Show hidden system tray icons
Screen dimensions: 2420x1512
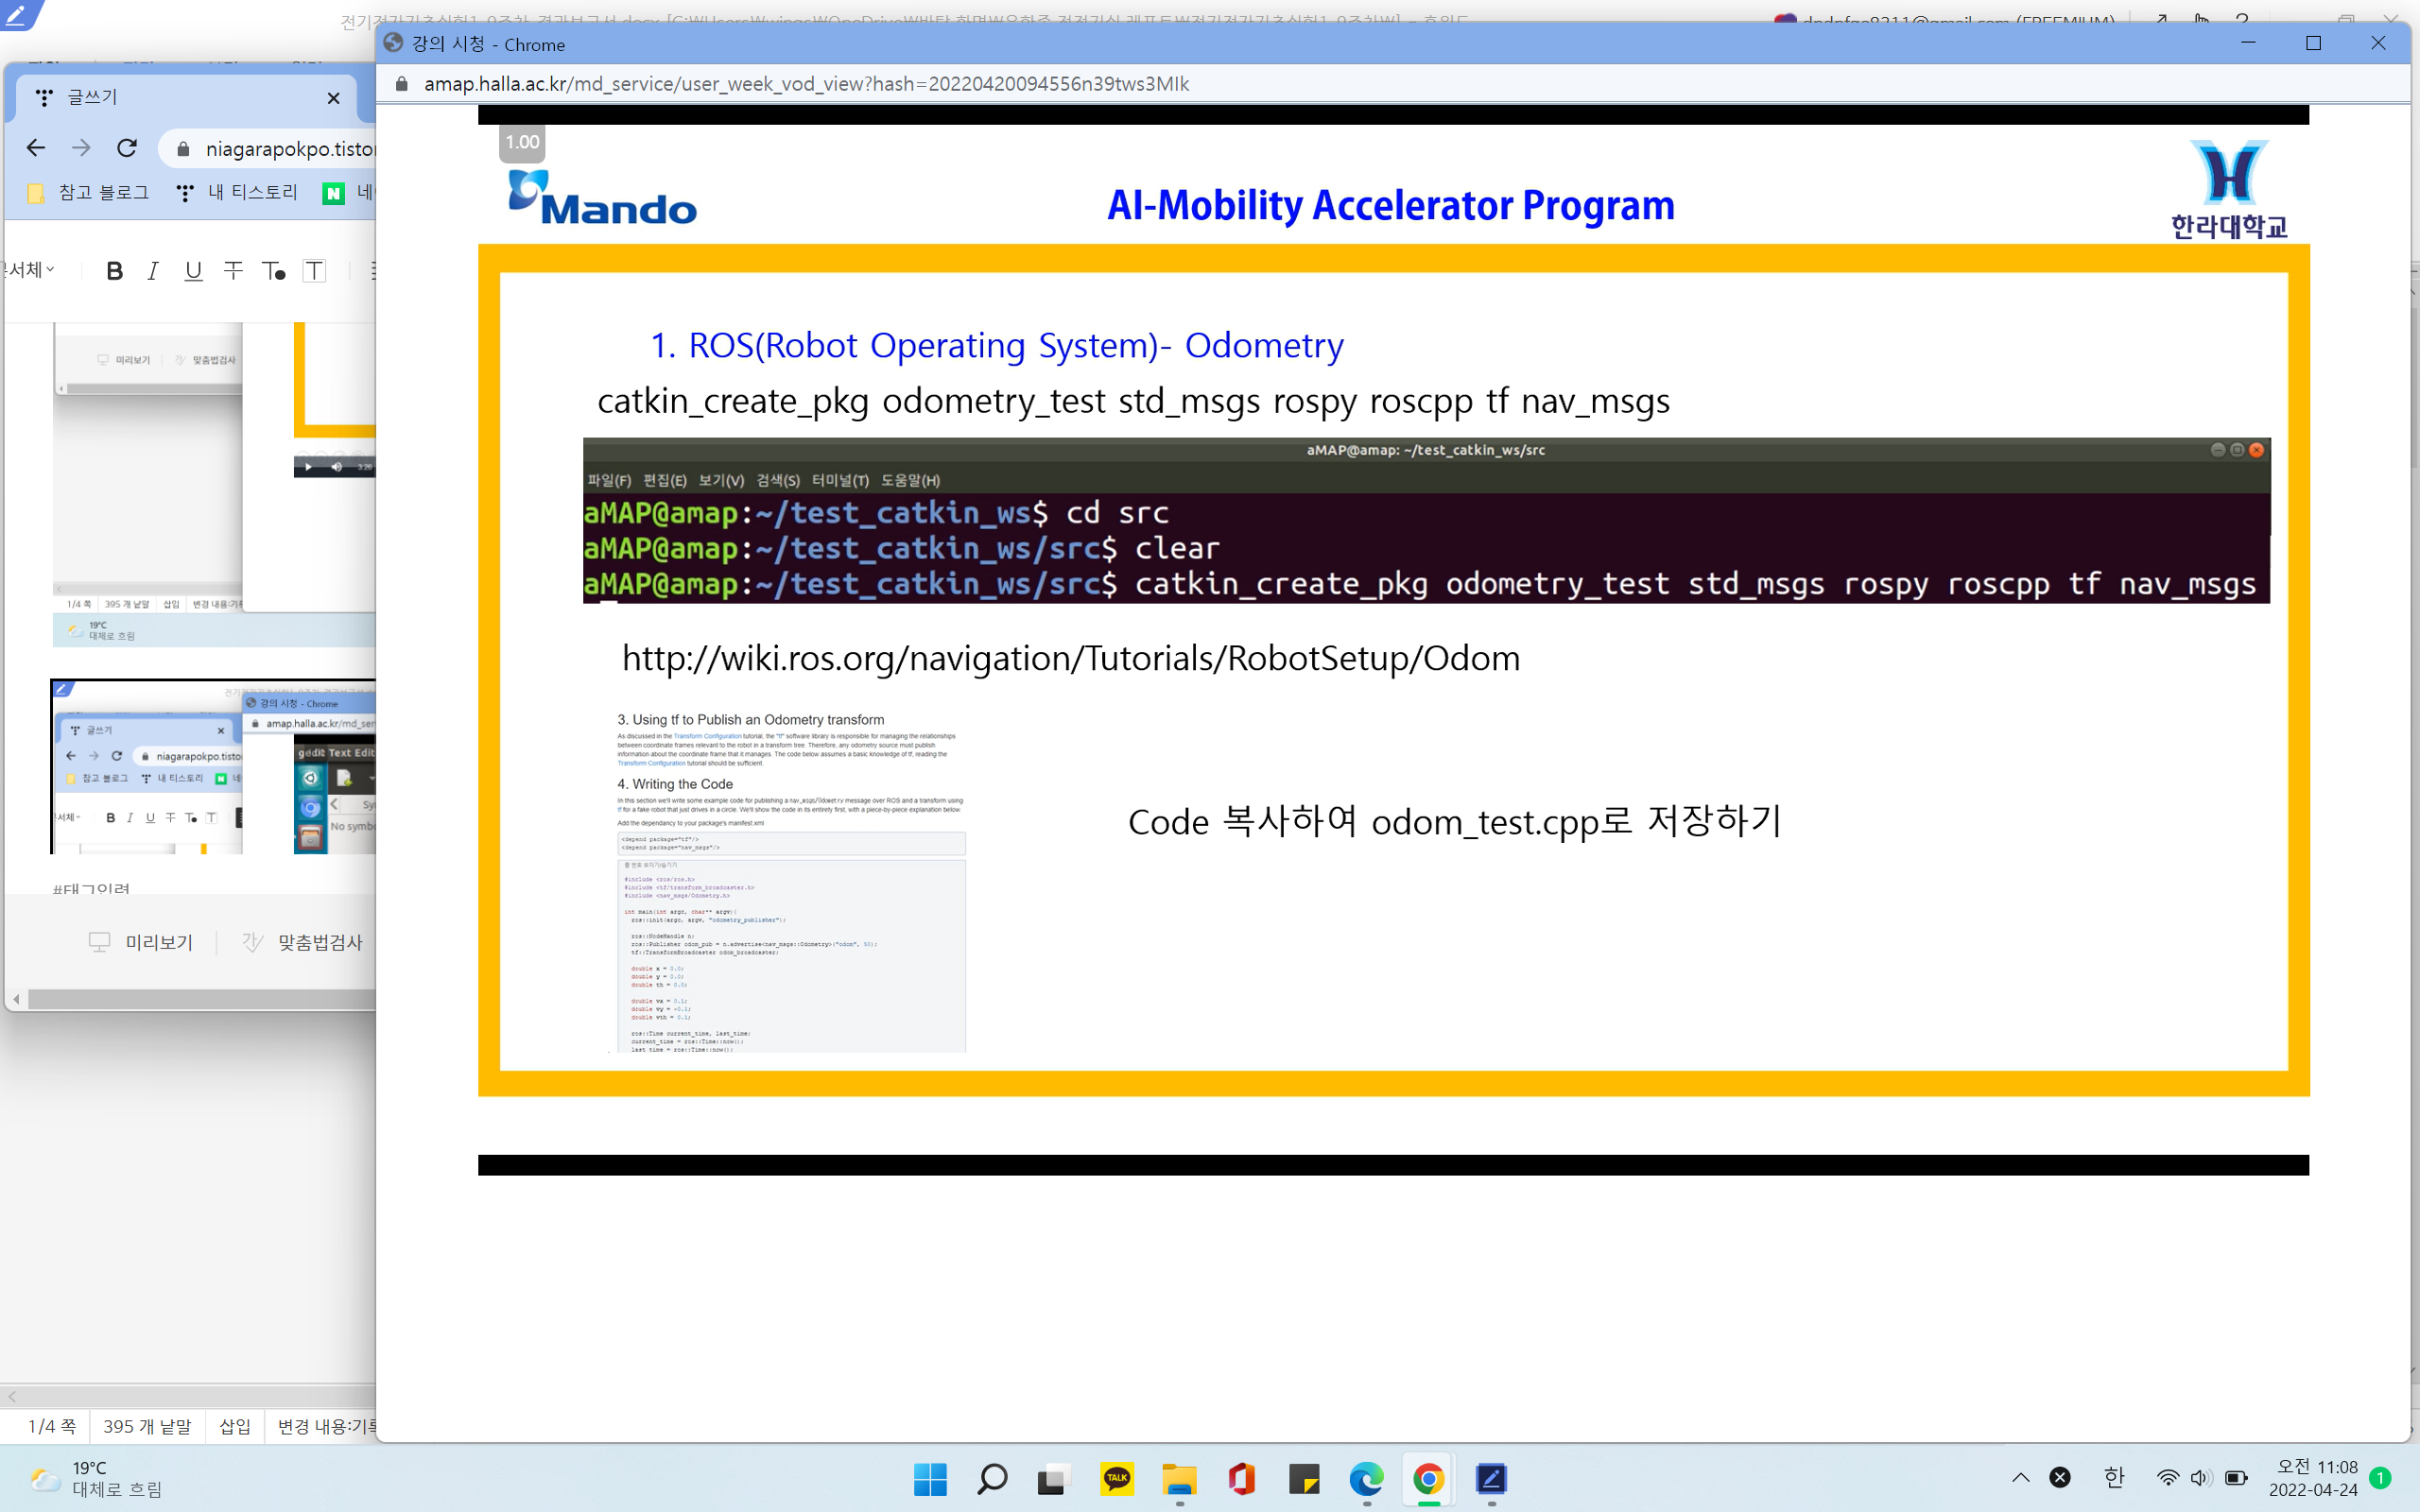2020,1478
